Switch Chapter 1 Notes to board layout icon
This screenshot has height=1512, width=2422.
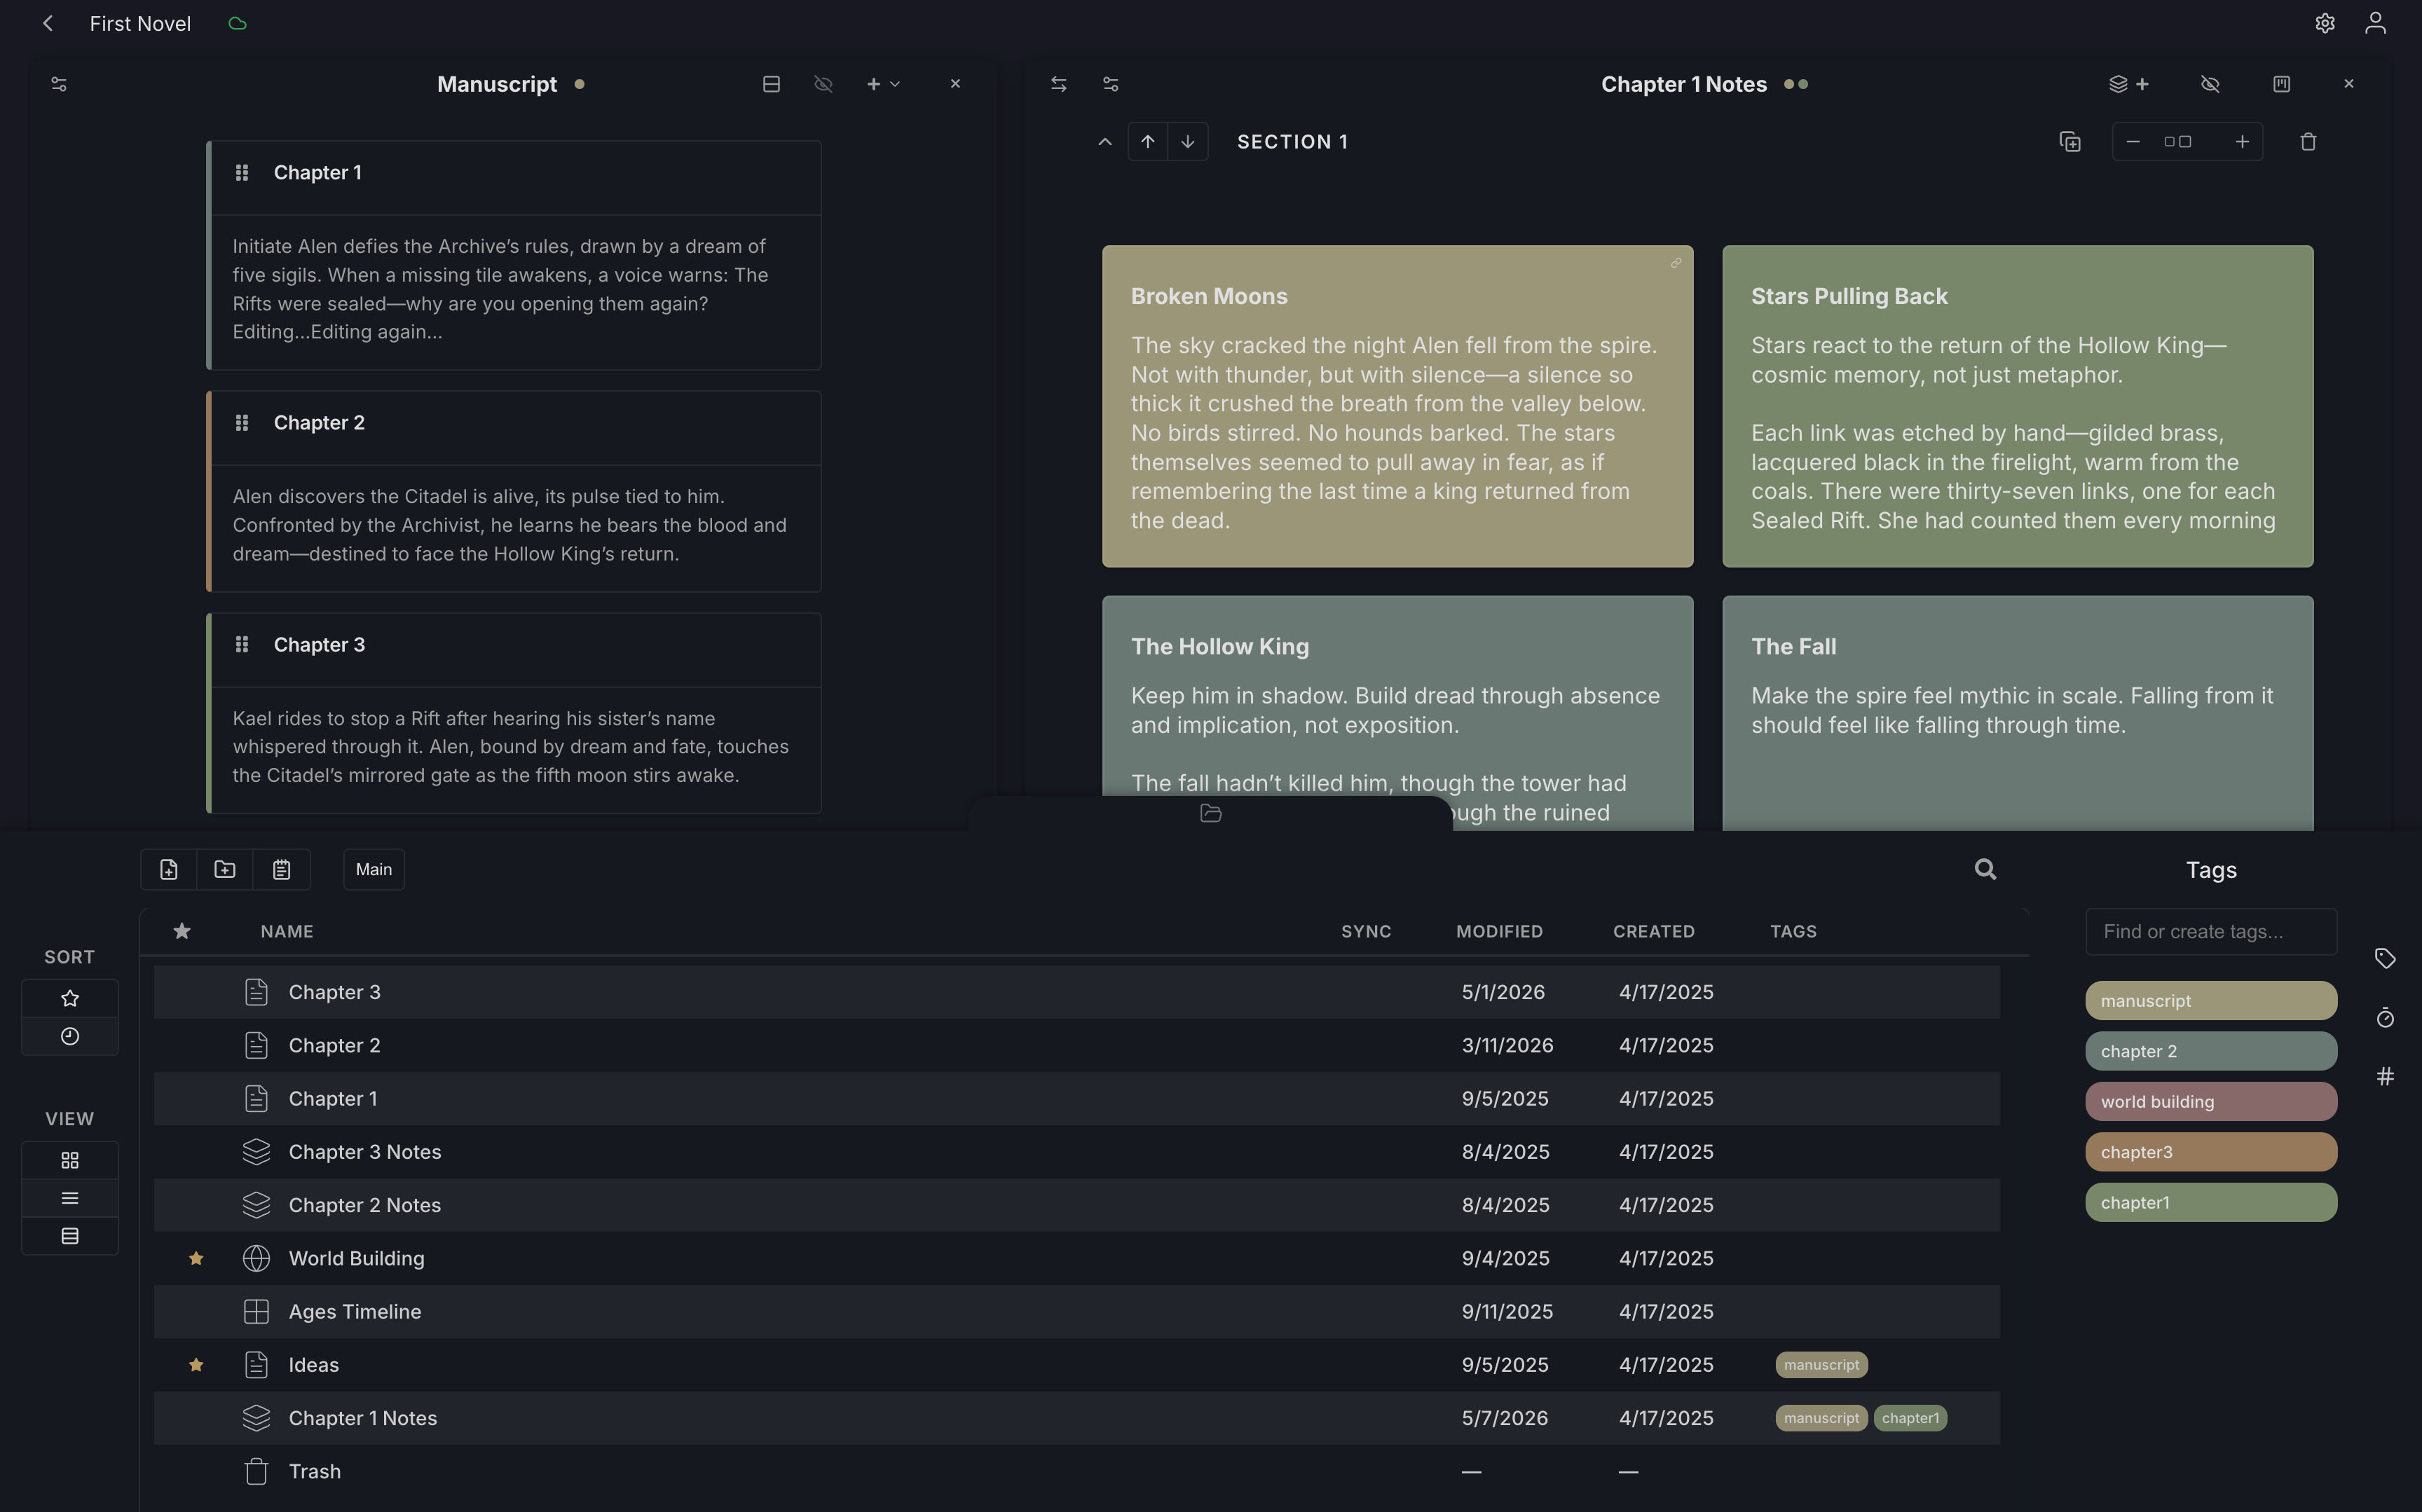(x=2281, y=84)
